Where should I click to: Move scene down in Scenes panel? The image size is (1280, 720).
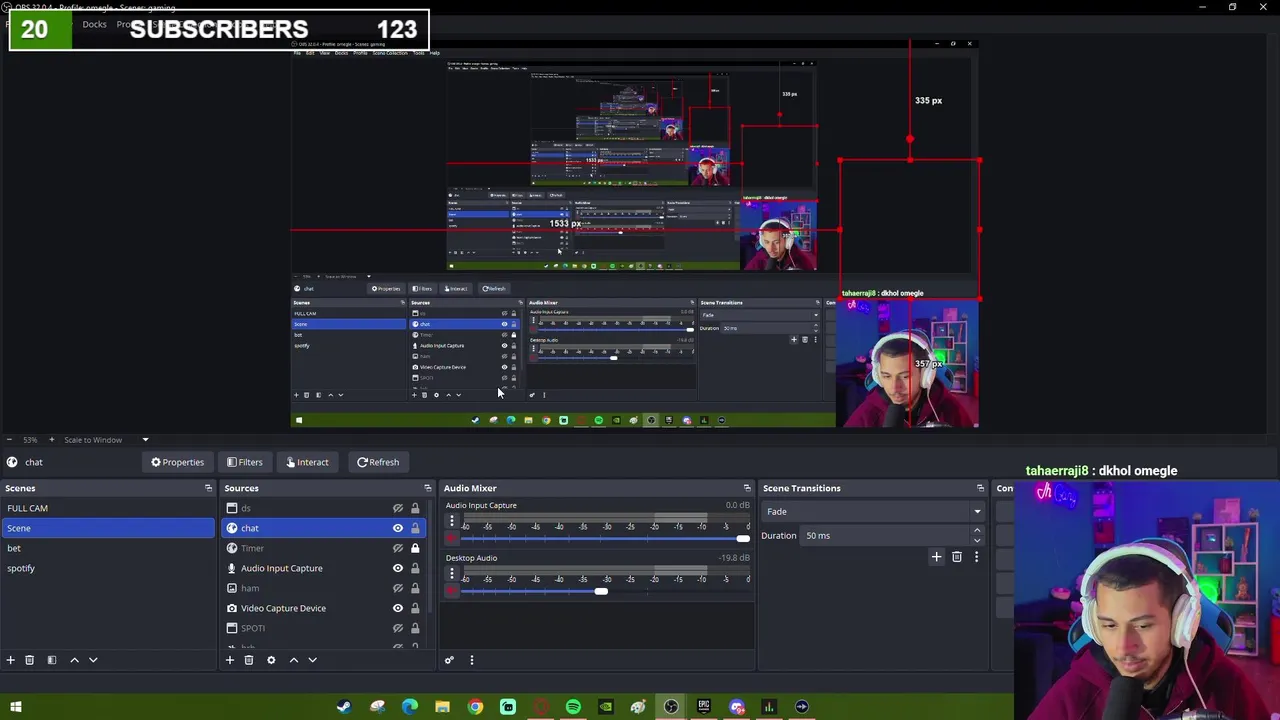[93, 660]
